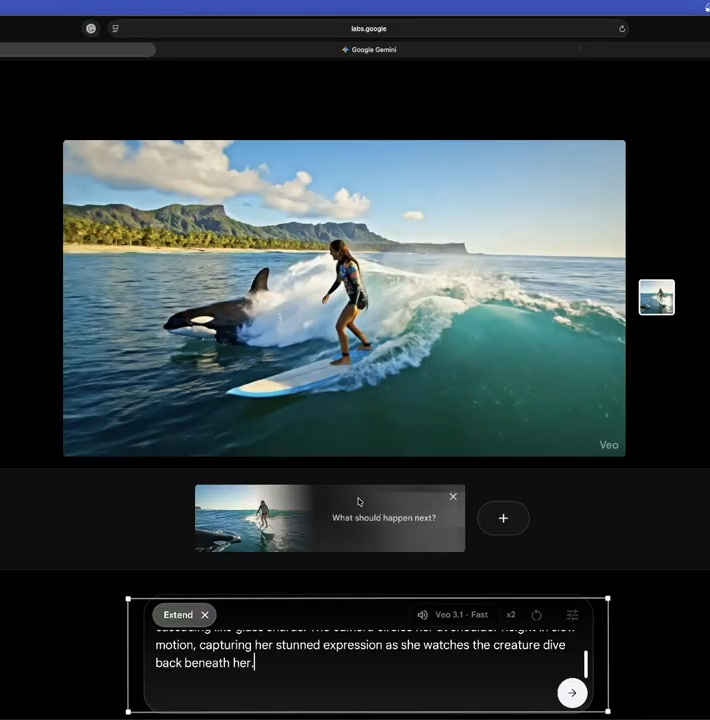Select the surfer thumbnail on the right side

[x=657, y=298]
